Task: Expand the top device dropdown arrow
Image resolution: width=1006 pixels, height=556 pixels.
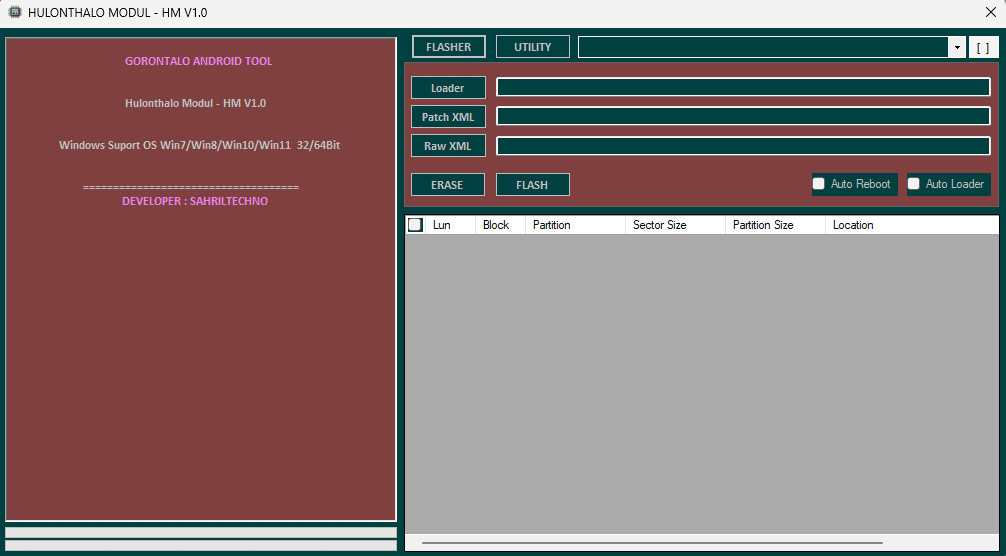Action: pyautogui.click(x=957, y=47)
